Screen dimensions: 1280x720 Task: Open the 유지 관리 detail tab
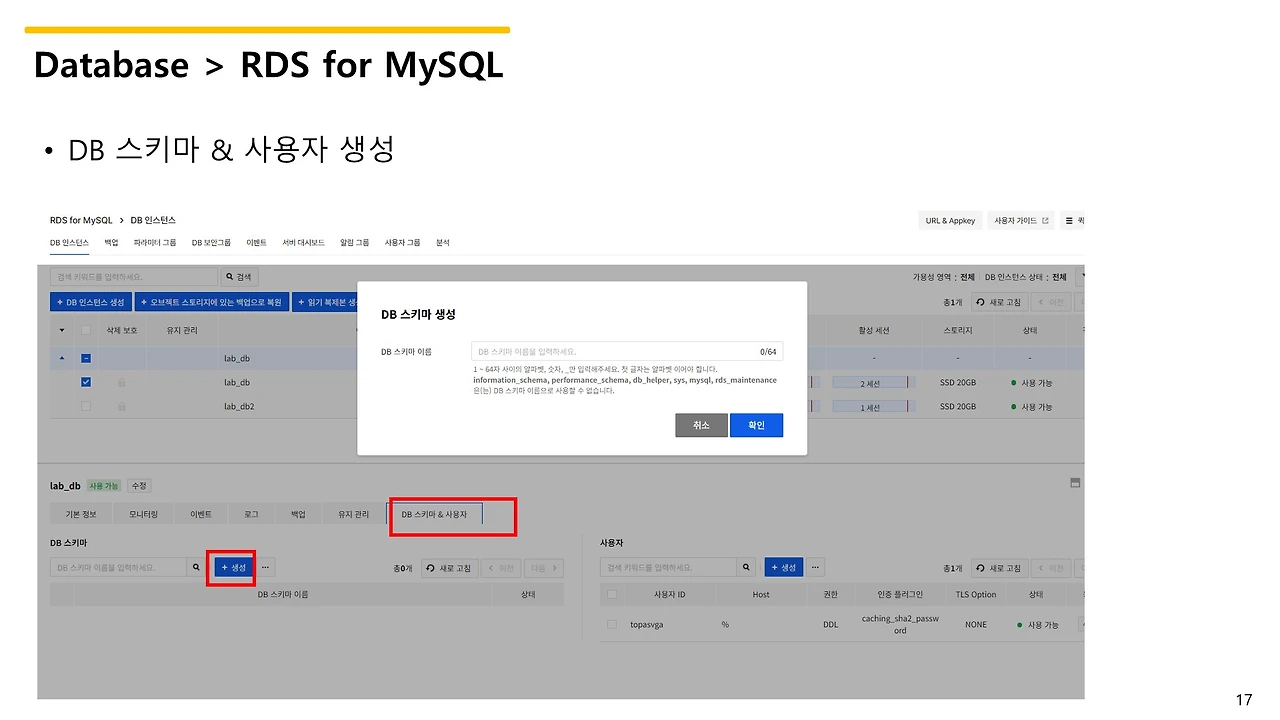[353, 514]
